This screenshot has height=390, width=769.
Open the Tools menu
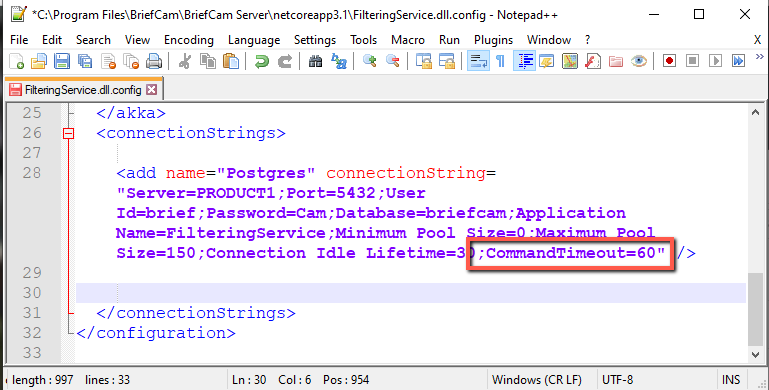[363, 40]
